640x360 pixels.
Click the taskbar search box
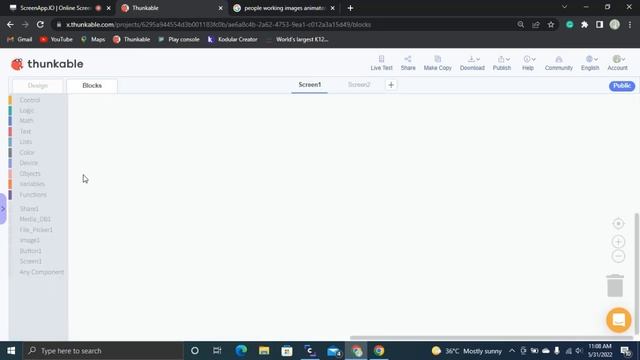point(103,351)
